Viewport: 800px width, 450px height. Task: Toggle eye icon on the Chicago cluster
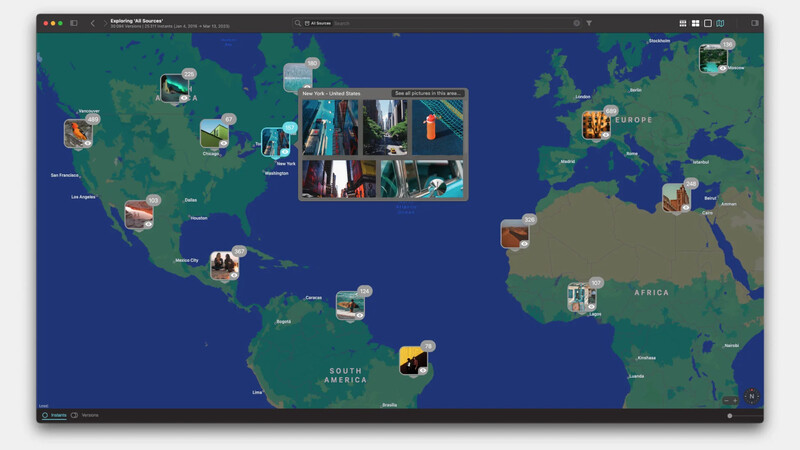pyautogui.click(x=223, y=143)
